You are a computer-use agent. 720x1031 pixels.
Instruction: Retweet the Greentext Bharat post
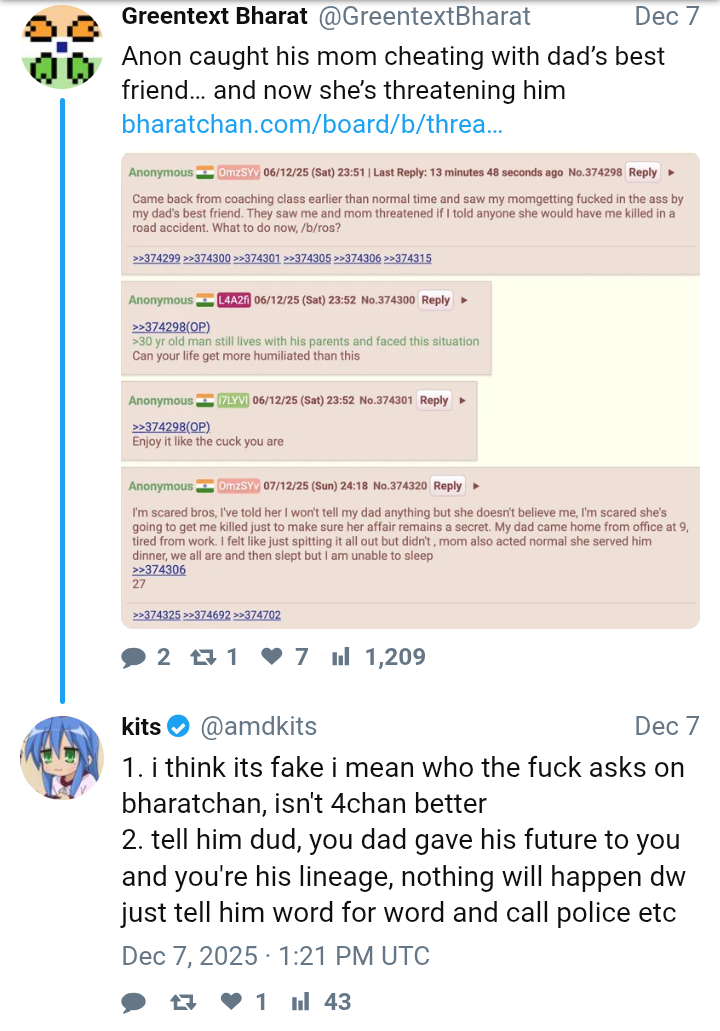click(203, 657)
